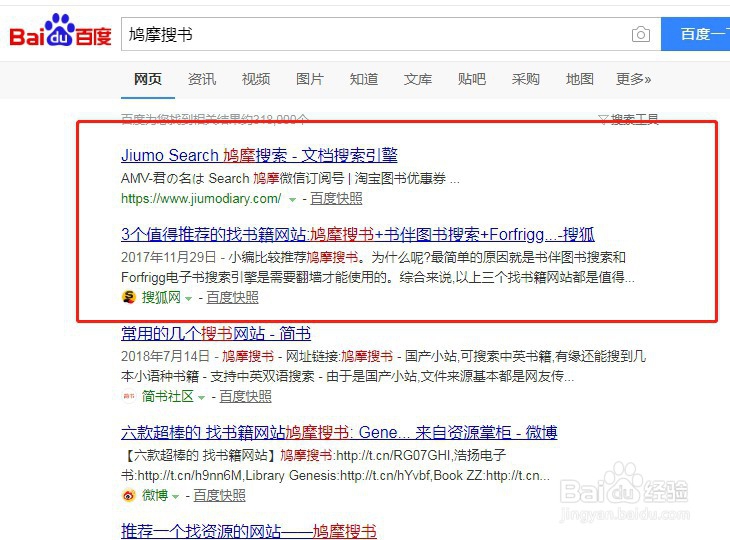Click the 搜狐网 source link
Screen dimensions: 730x540
[161, 297]
